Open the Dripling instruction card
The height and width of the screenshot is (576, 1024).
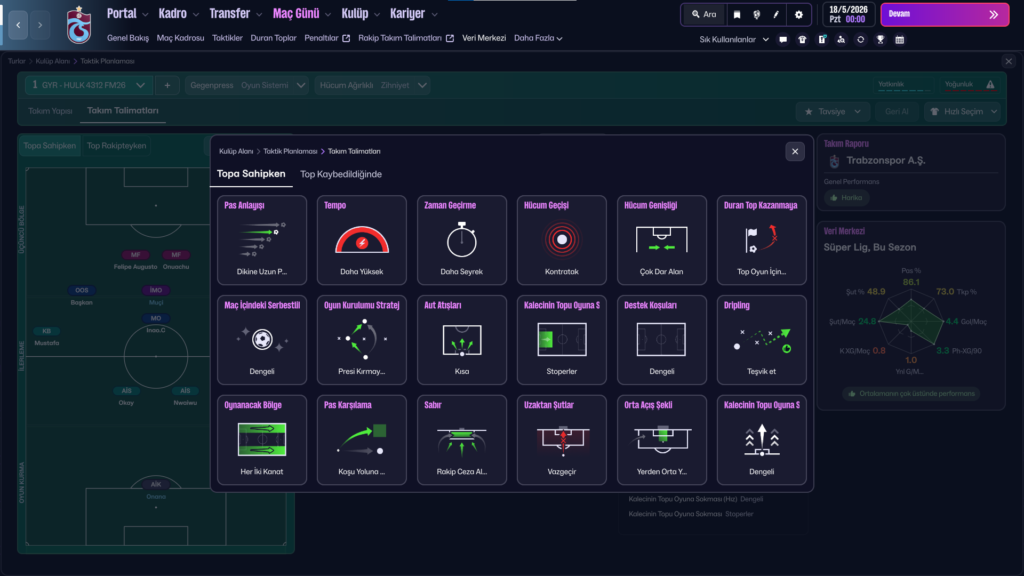[762, 340]
